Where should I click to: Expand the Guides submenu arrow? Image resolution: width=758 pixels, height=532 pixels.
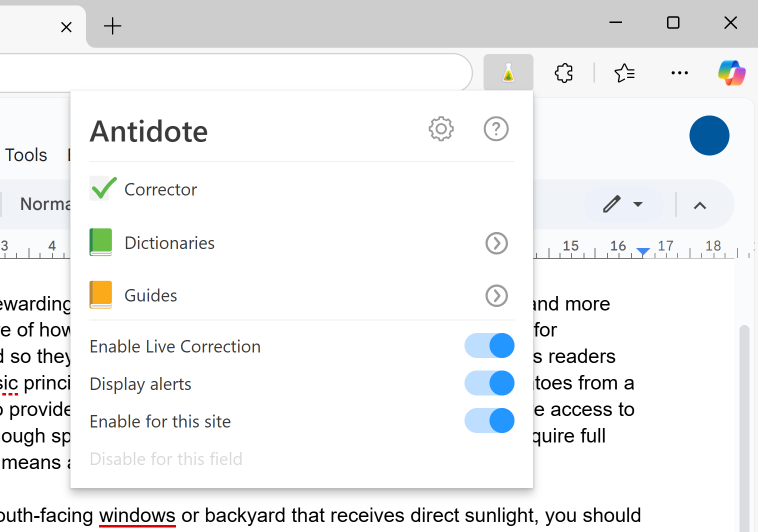click(x=496, y=296)
